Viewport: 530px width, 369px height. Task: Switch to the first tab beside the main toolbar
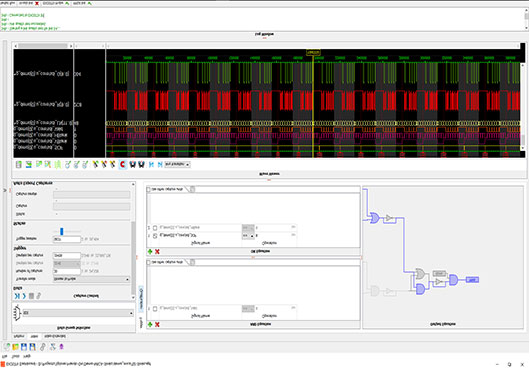19,337
